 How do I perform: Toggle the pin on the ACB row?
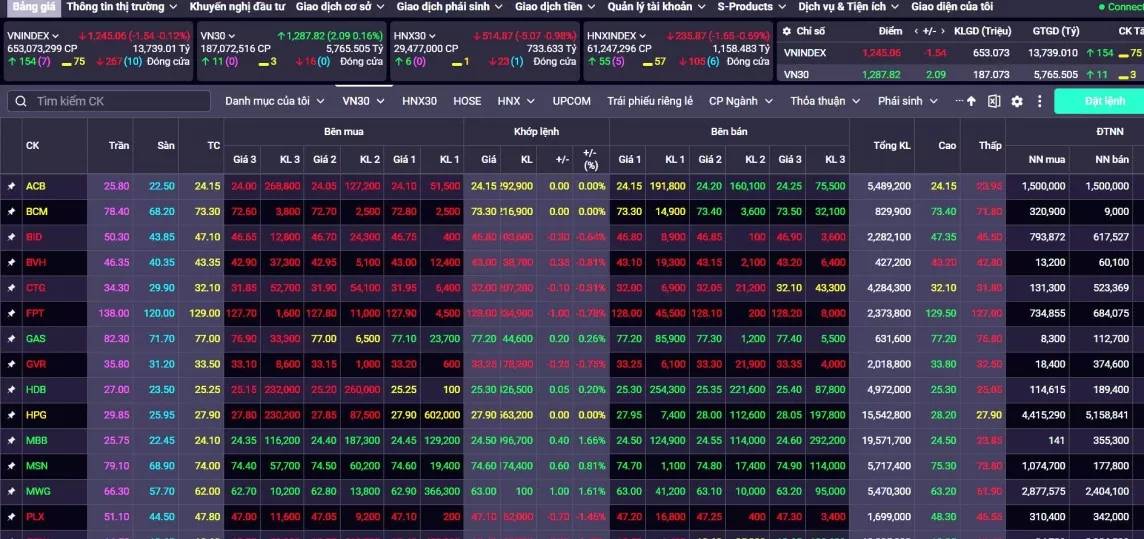click(x=11, y=187)
